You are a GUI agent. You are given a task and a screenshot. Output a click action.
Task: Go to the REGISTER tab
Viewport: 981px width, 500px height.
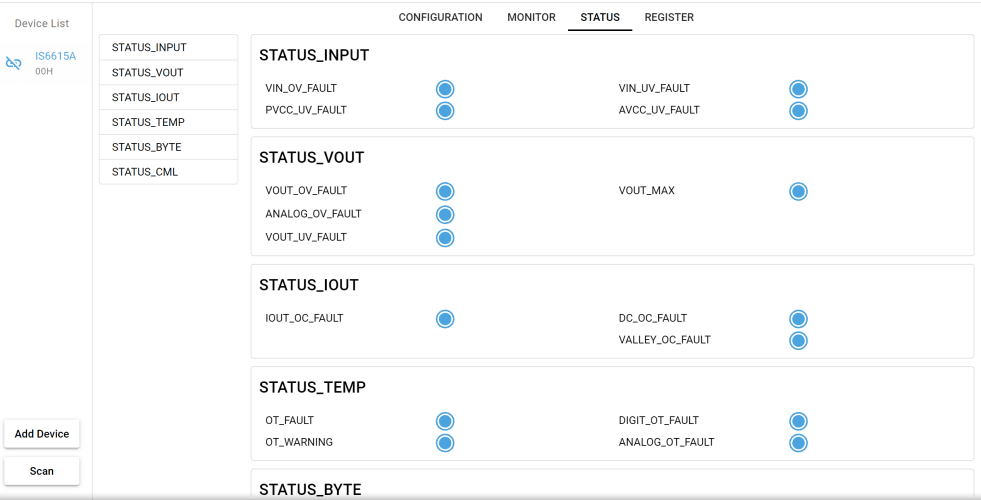pyautogui.click(x=669, y=18)
